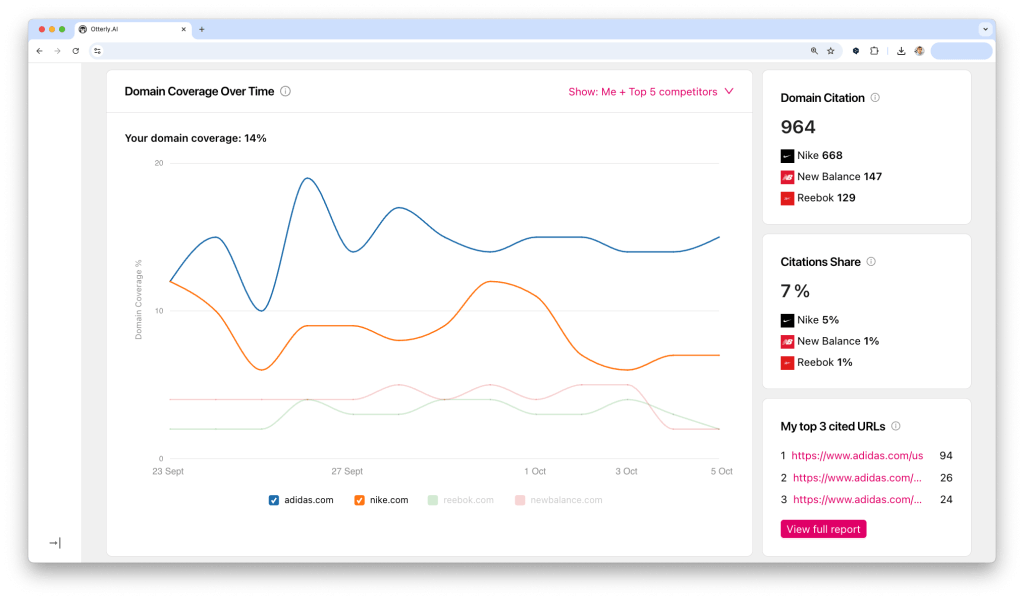1024x600 pixels.
Task: Click info icon next to Domain Citation
Action: (x=875, y=97)
